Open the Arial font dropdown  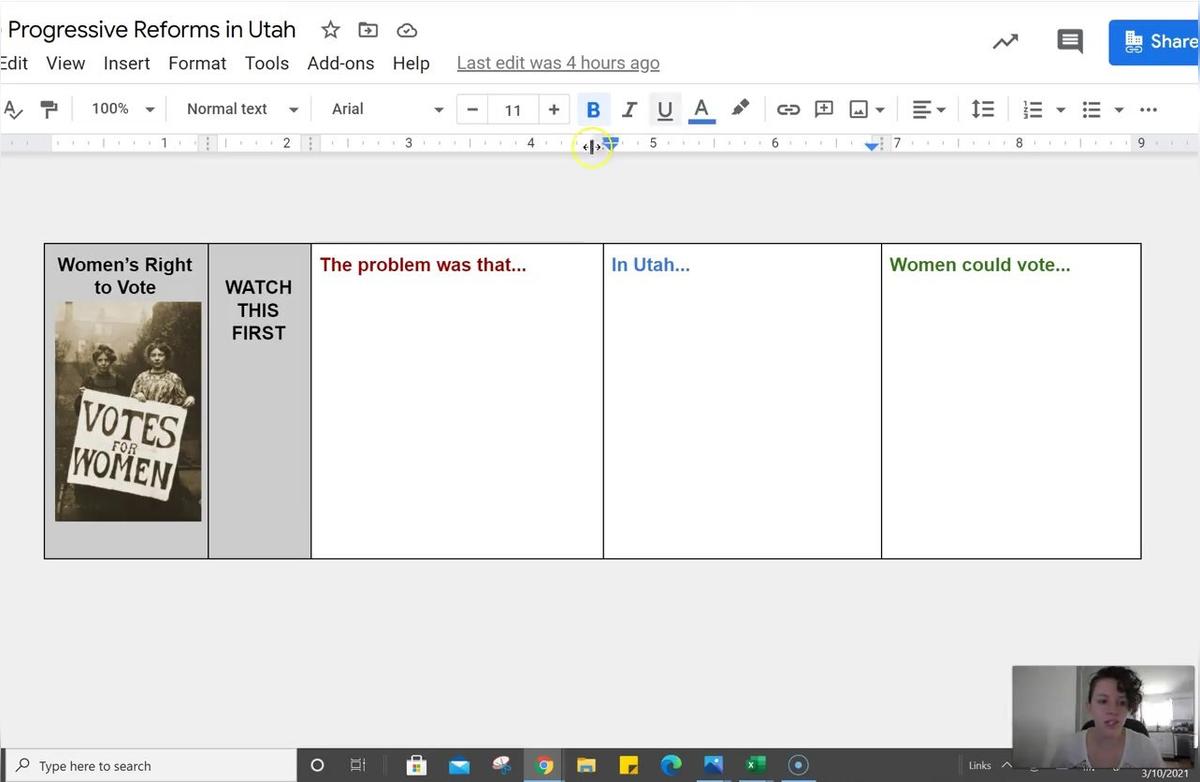point(387,109)
